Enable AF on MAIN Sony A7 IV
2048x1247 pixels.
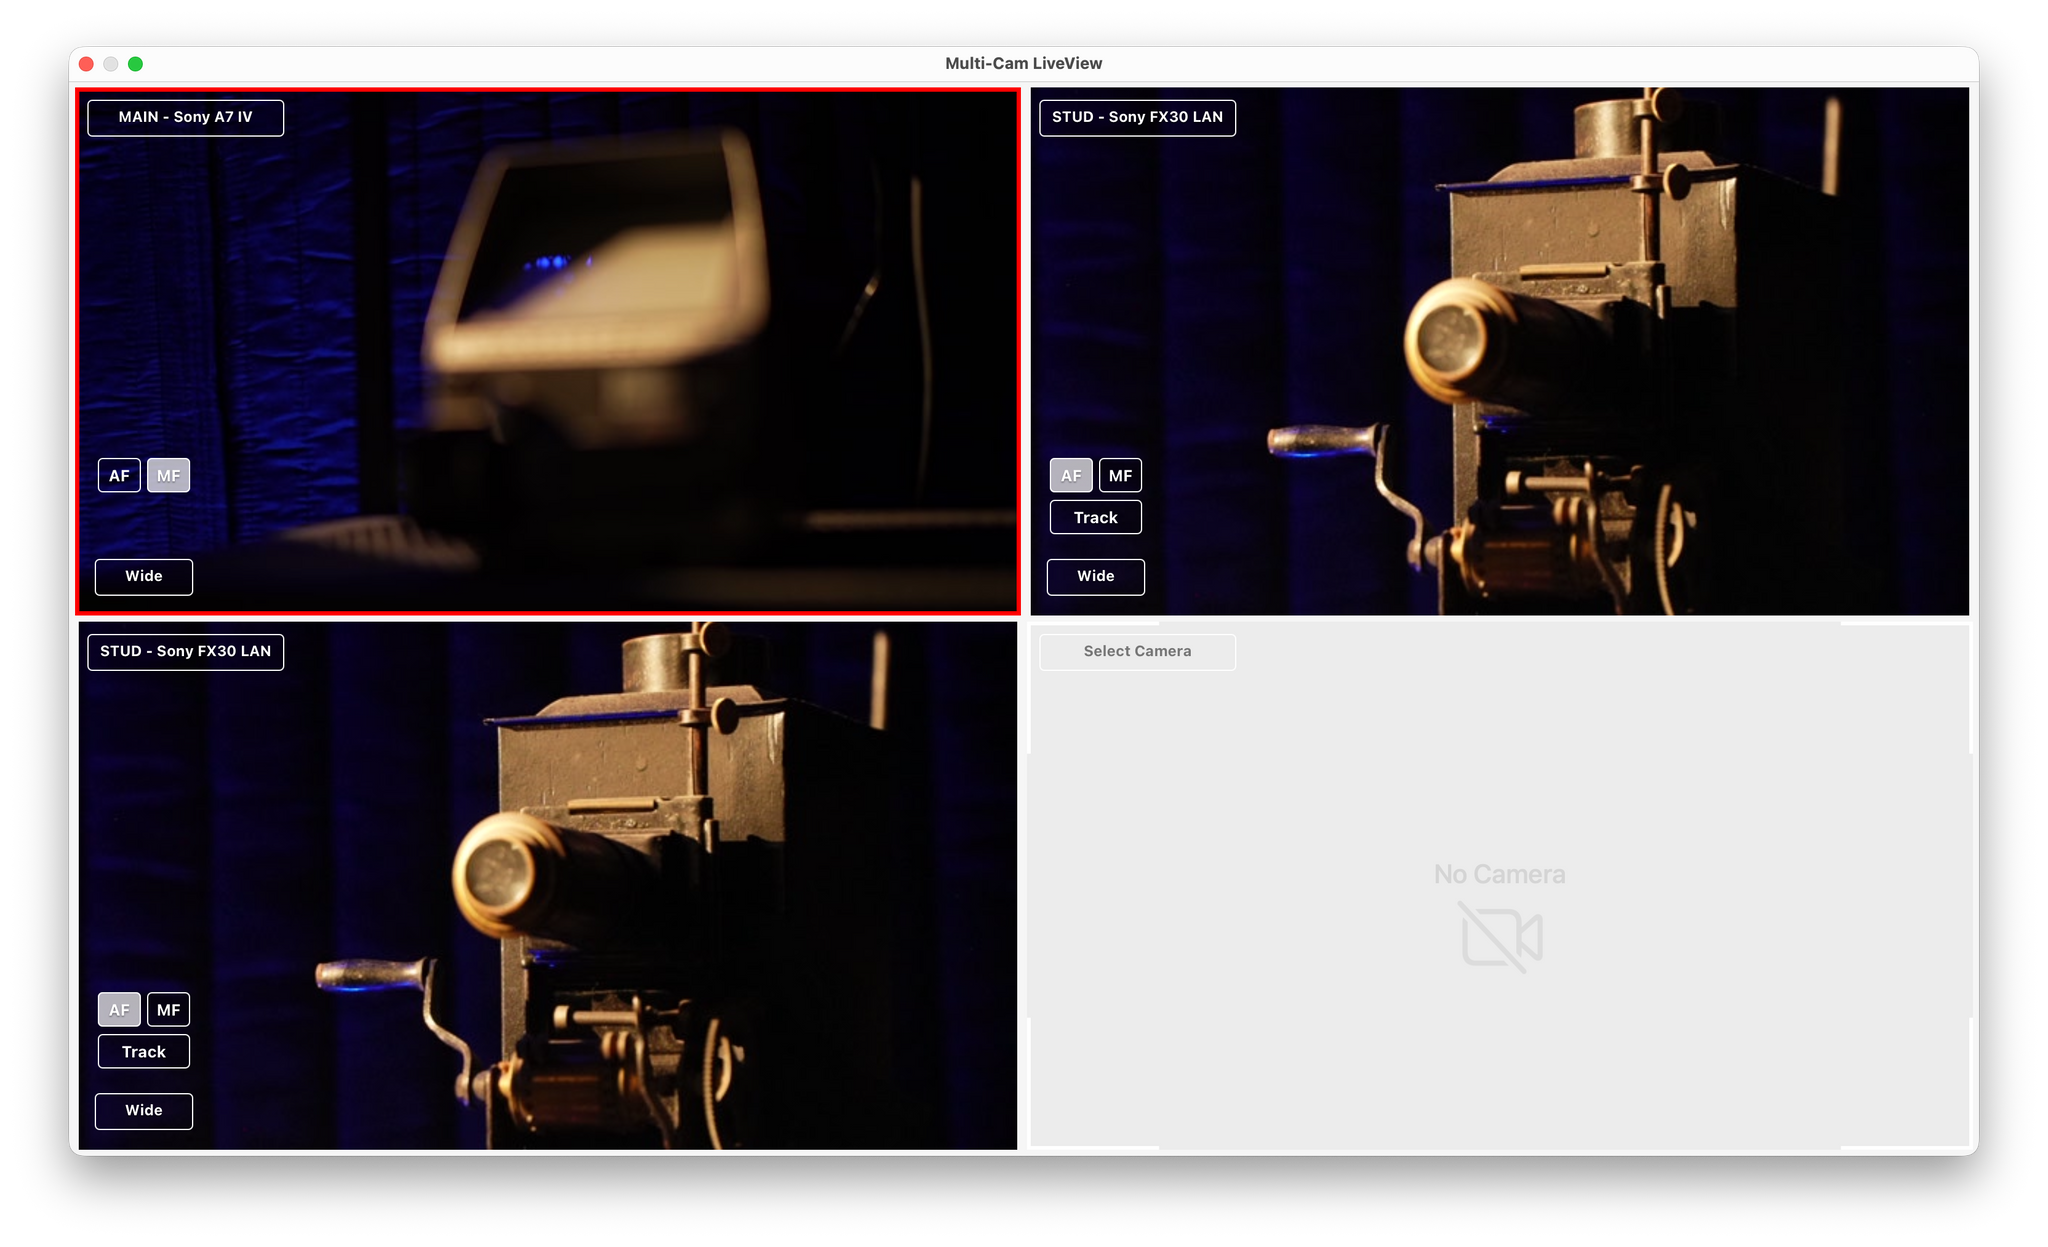click(119, 475)
